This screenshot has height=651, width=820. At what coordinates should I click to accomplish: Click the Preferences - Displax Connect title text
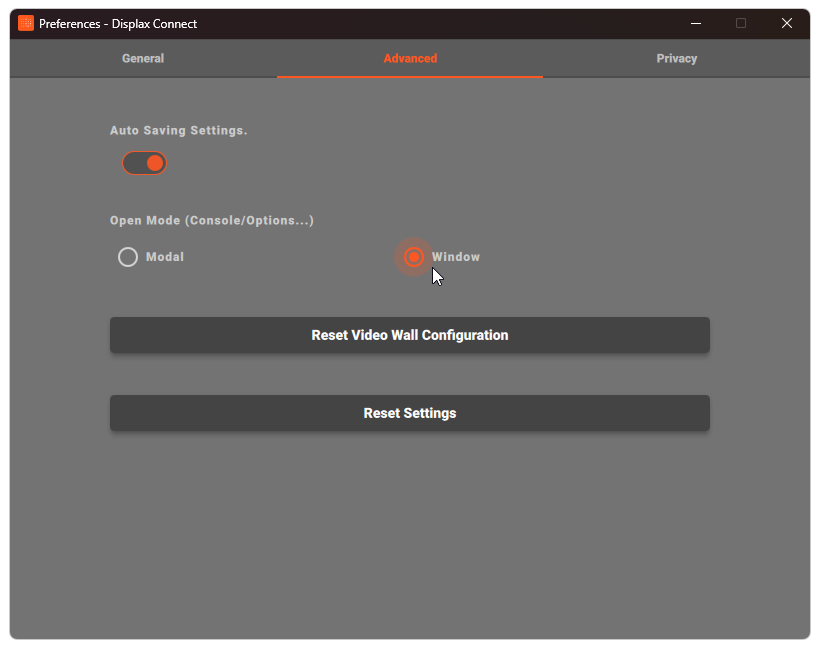coord(118,24)
